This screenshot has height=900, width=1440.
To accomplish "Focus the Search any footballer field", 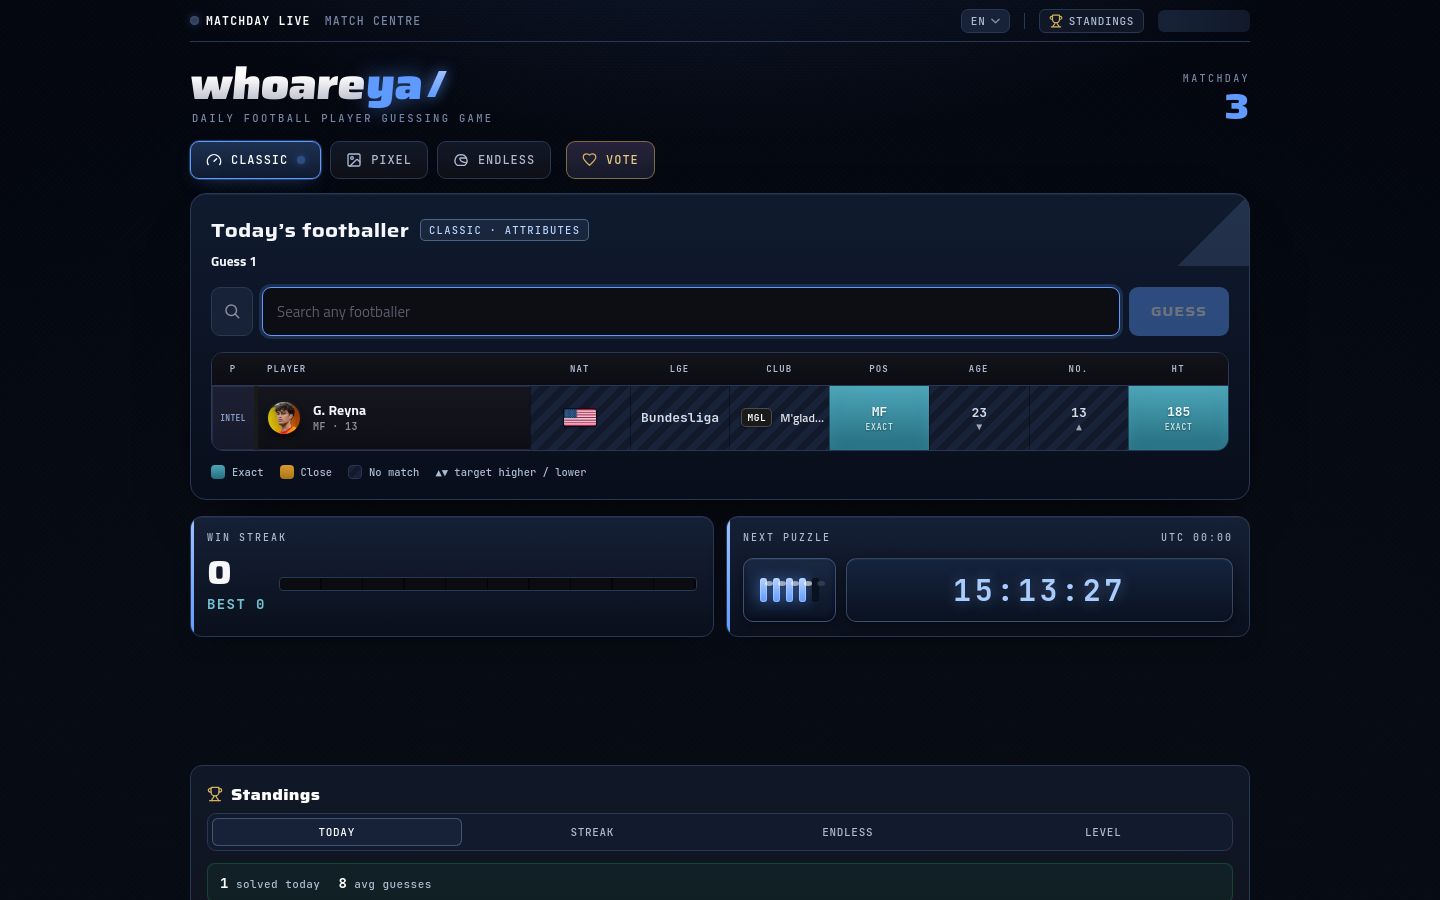I will 691,312.
